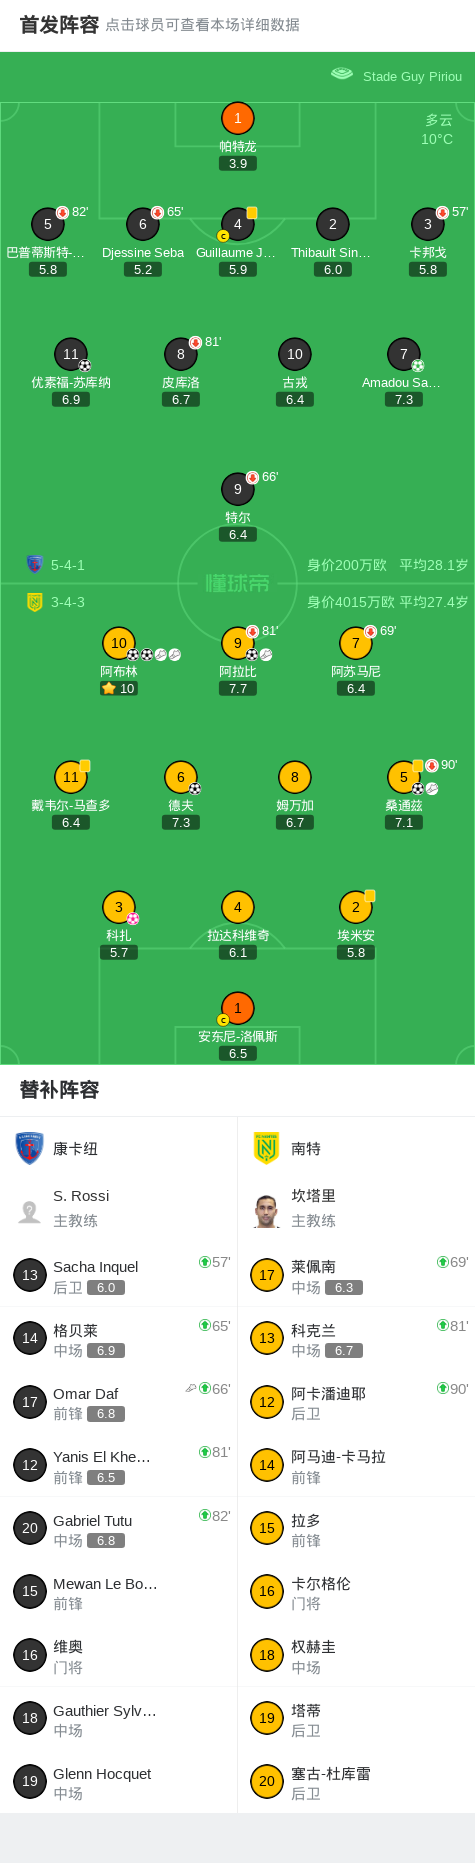The height and width of the screenshot is (1863, 475).
Task: Open goalkeeper 帕特龙 number 1 jersey
Action: pos(237,118)
